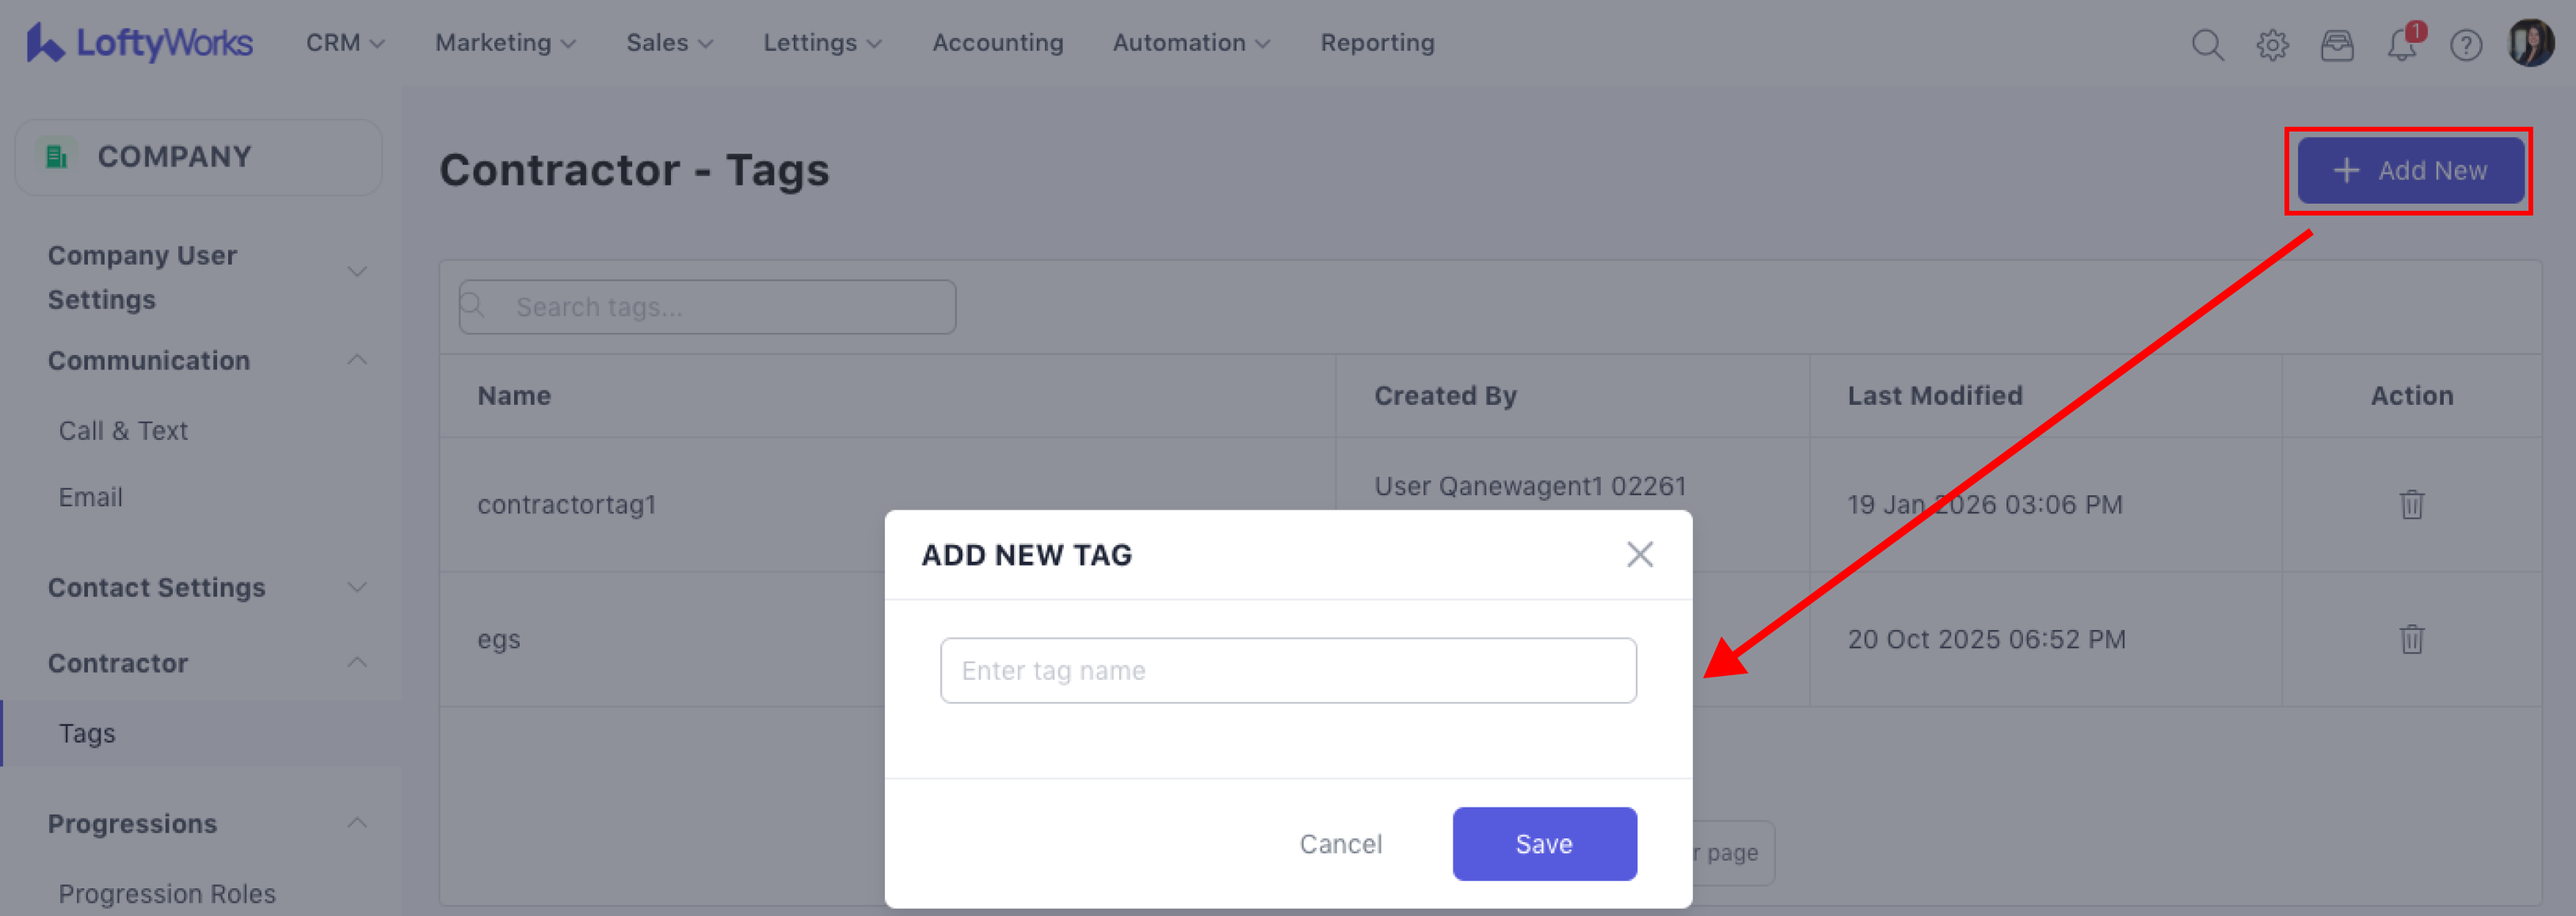2576x916 pixels.
Task: Open the user profile avatar
Action: click(x=2530, y=44)
